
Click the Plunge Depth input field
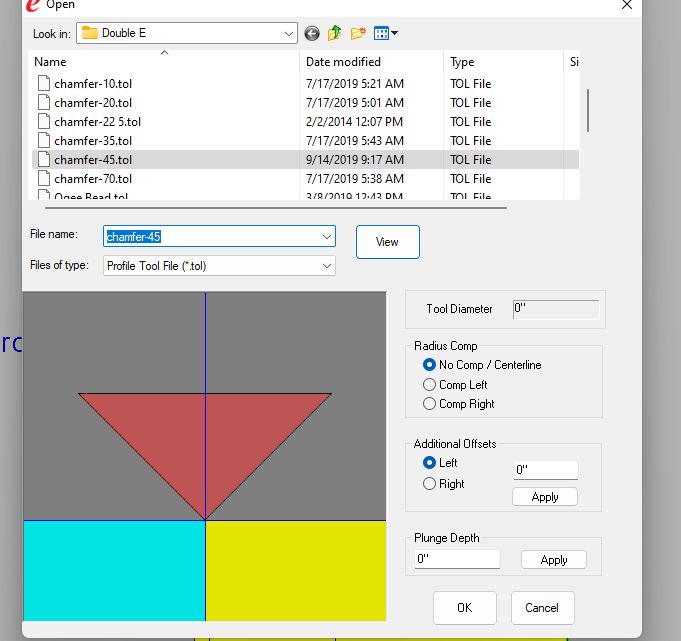coord(457,560)
